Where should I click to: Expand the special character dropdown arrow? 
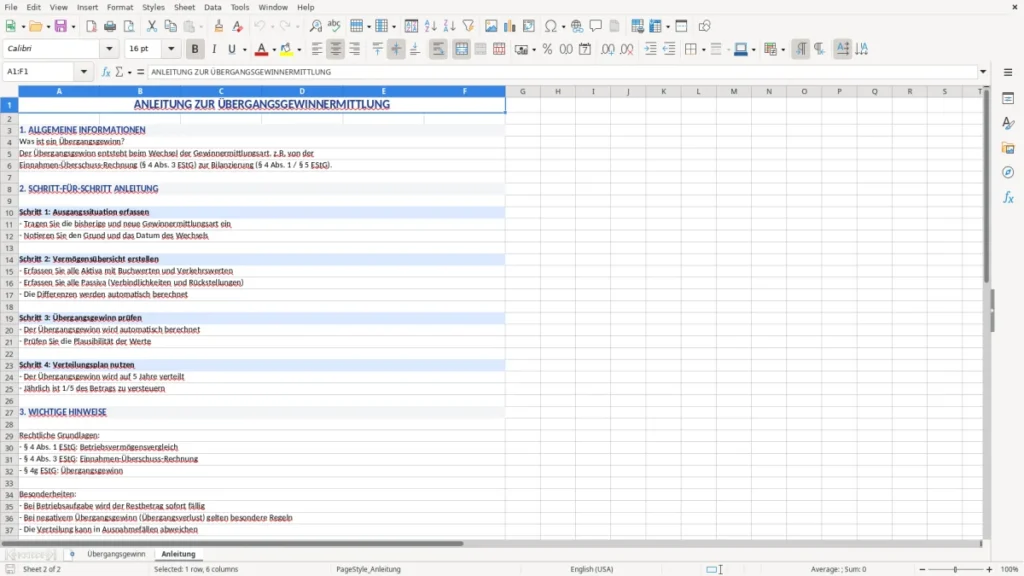click(x=563, y=27)
